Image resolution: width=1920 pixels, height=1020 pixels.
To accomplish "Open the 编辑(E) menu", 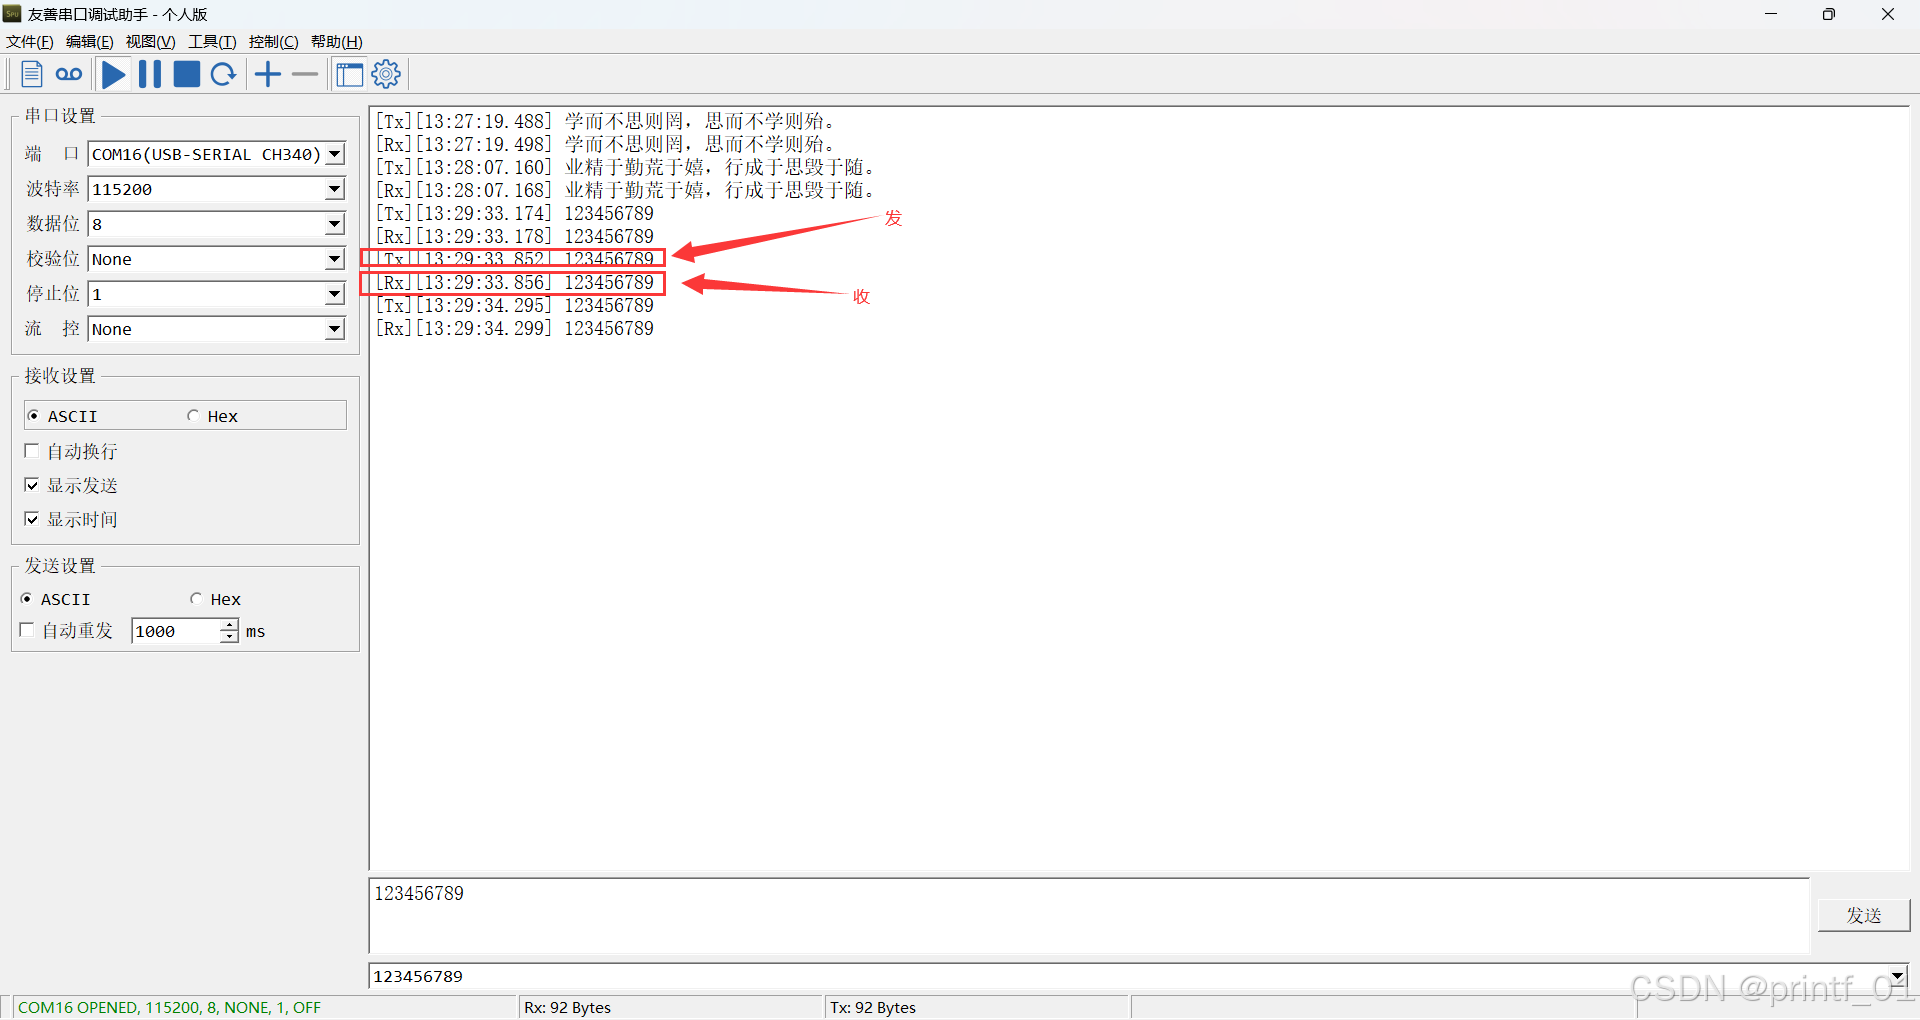I will [90, 42].
